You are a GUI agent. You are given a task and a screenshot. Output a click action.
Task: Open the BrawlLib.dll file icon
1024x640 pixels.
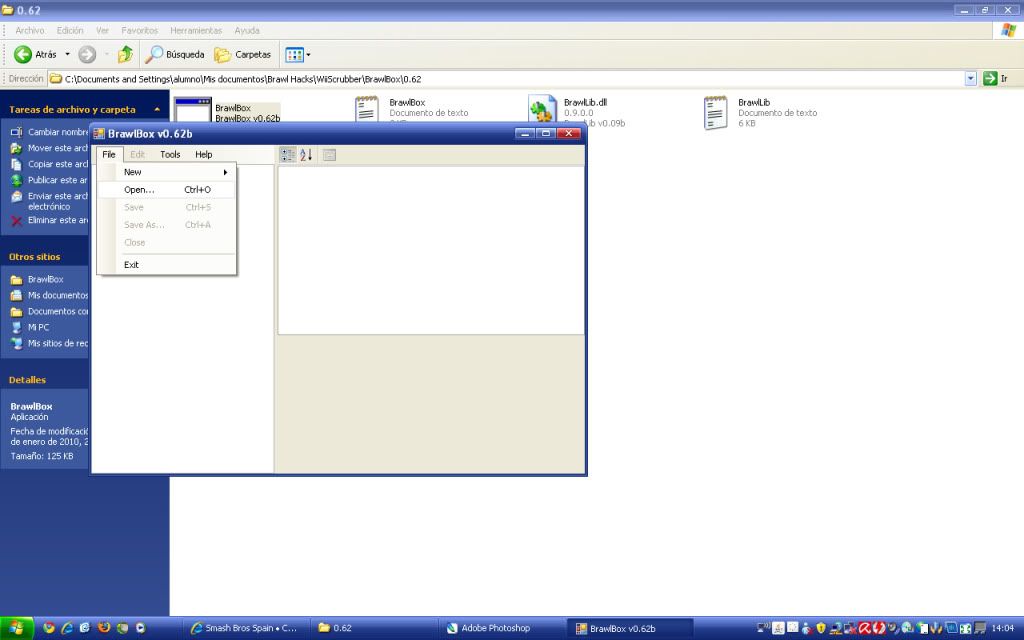coord(542,112)
